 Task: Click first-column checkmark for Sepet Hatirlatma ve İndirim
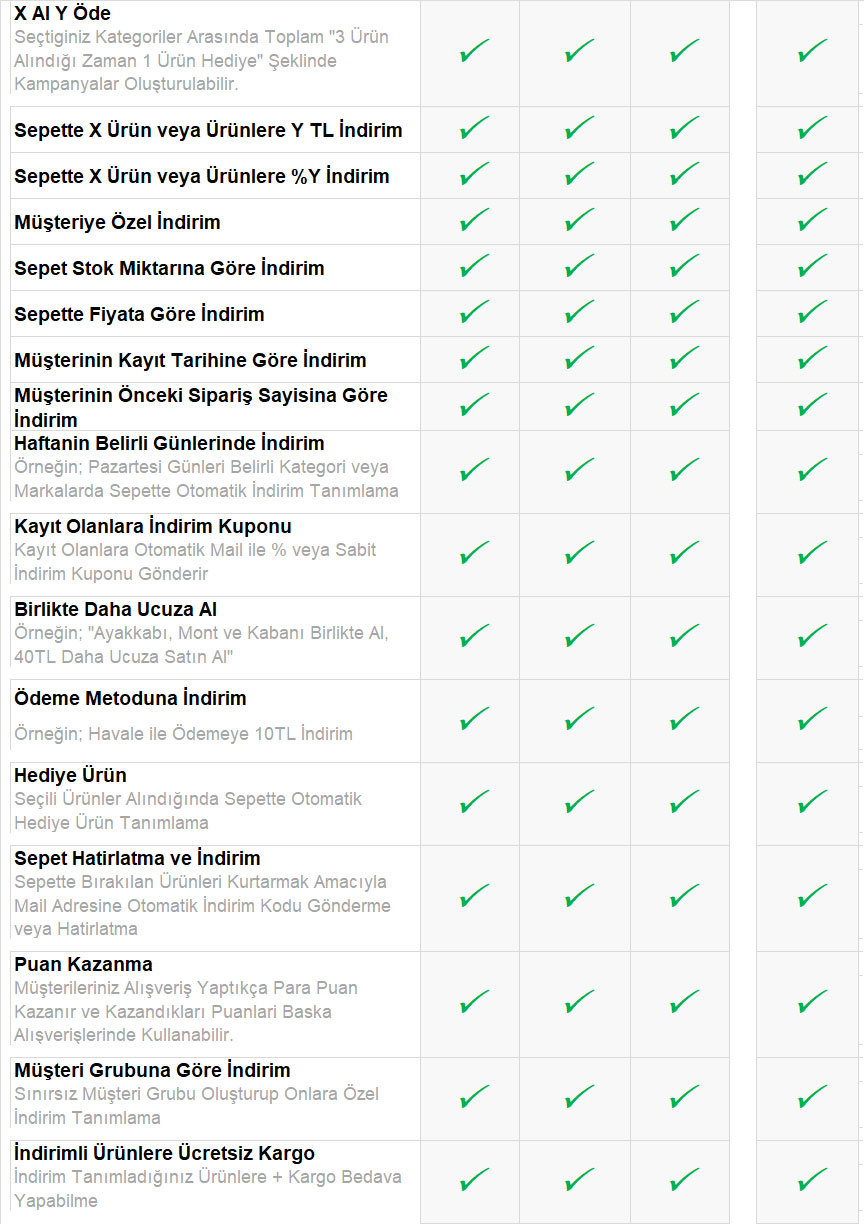coord(474,897)
